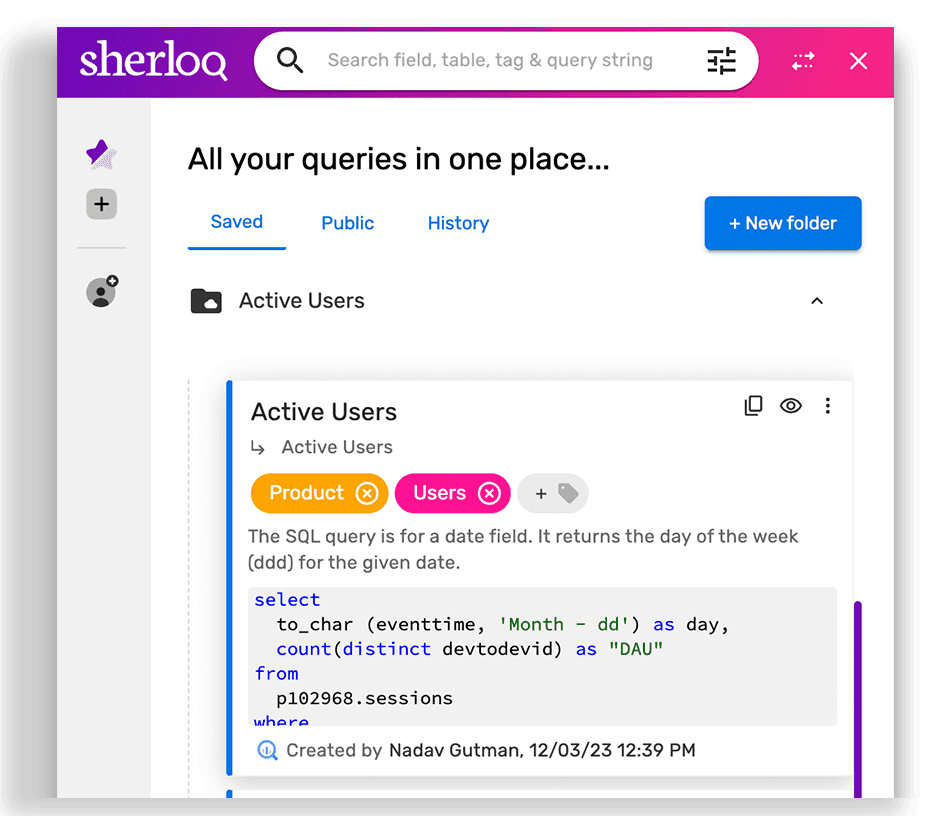The image size is (949, 816).
Task: Click the sherloq logo
Action: tap(153, 60)
